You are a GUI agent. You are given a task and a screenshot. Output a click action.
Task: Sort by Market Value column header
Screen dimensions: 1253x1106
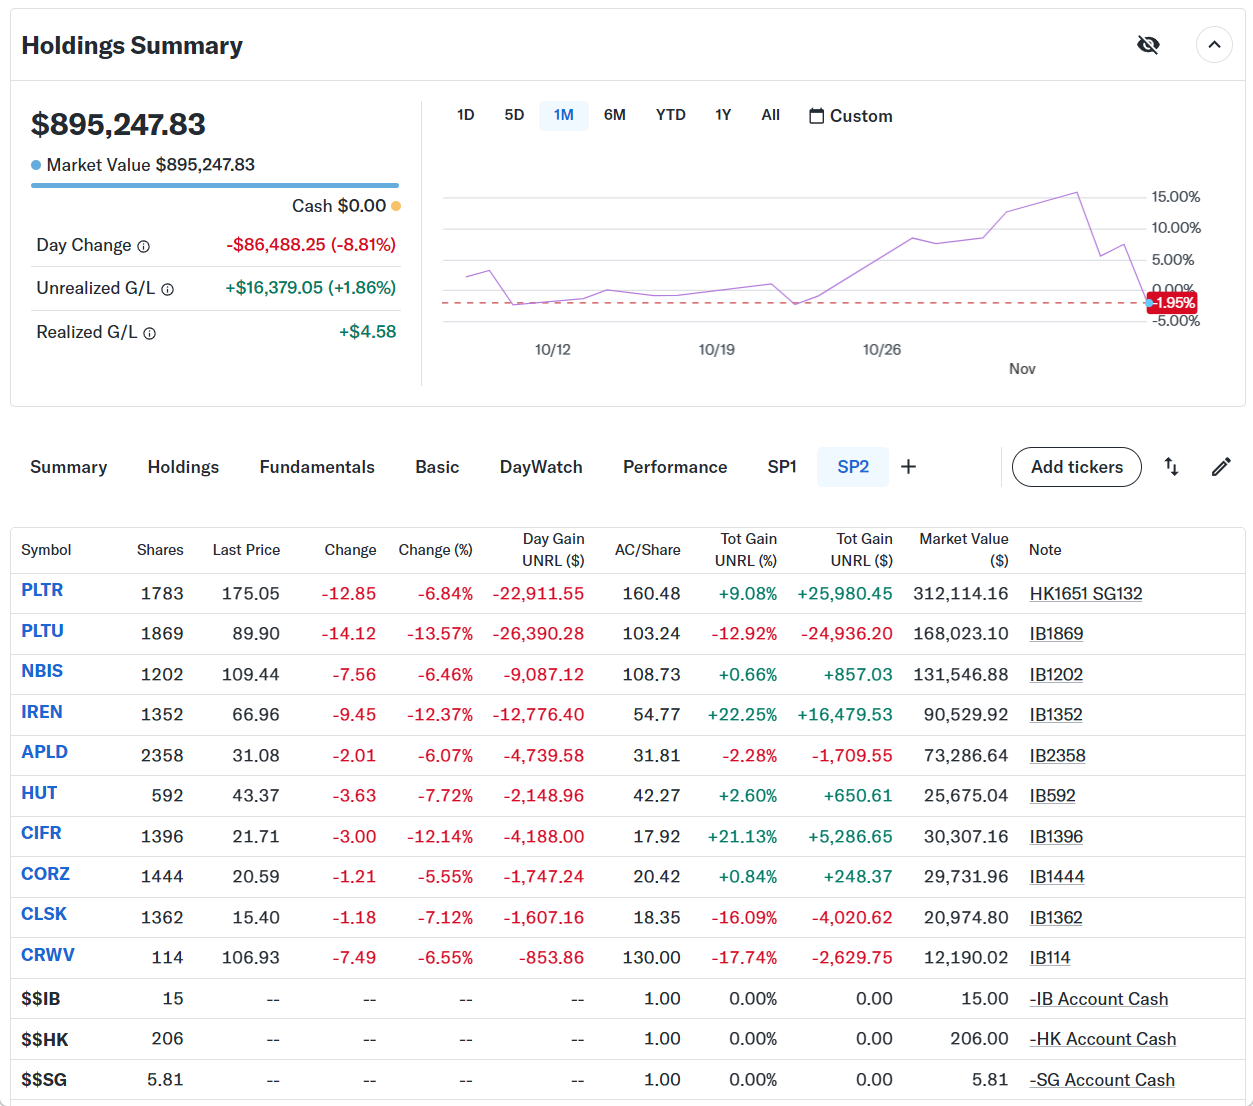[x=964, y=550]
